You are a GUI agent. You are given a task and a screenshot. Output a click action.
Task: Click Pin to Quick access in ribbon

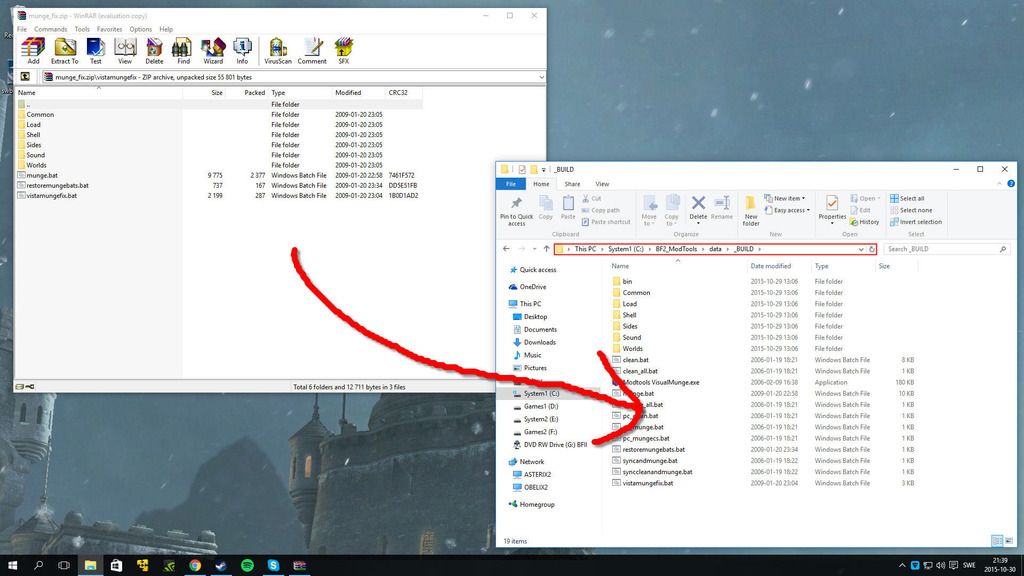tap(517, 210)
